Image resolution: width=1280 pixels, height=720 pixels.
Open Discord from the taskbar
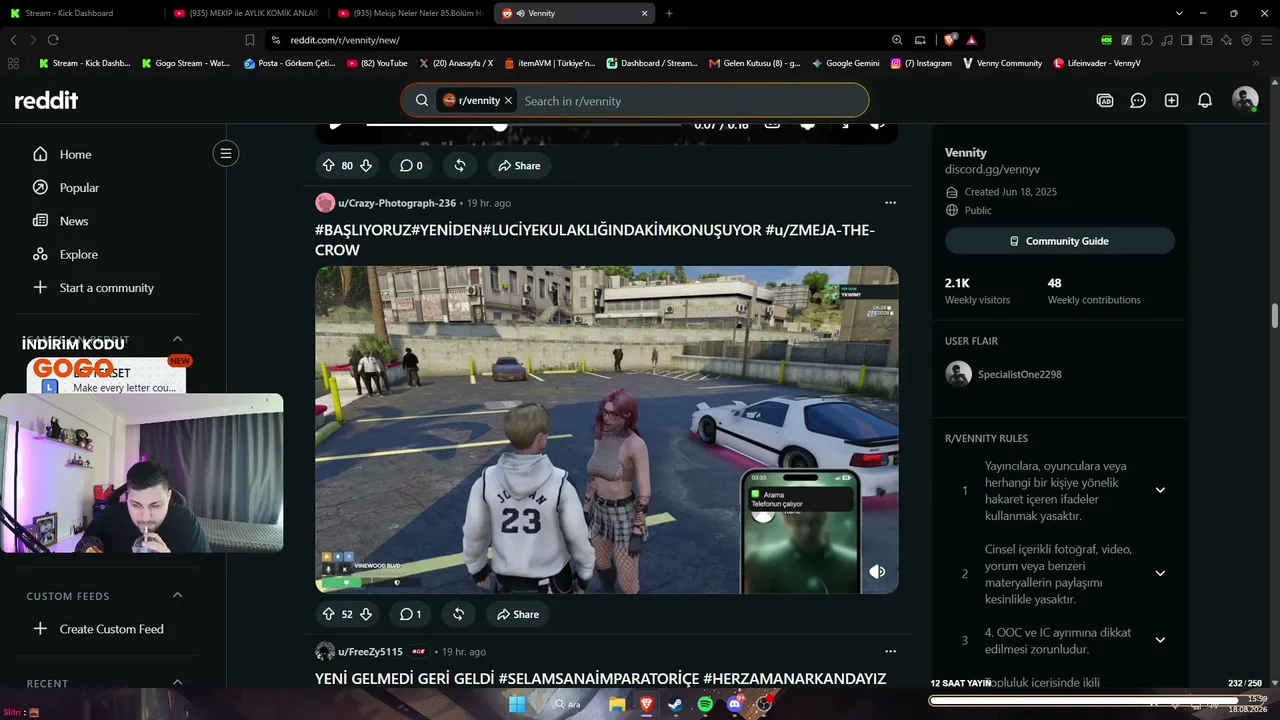[735, 704]
